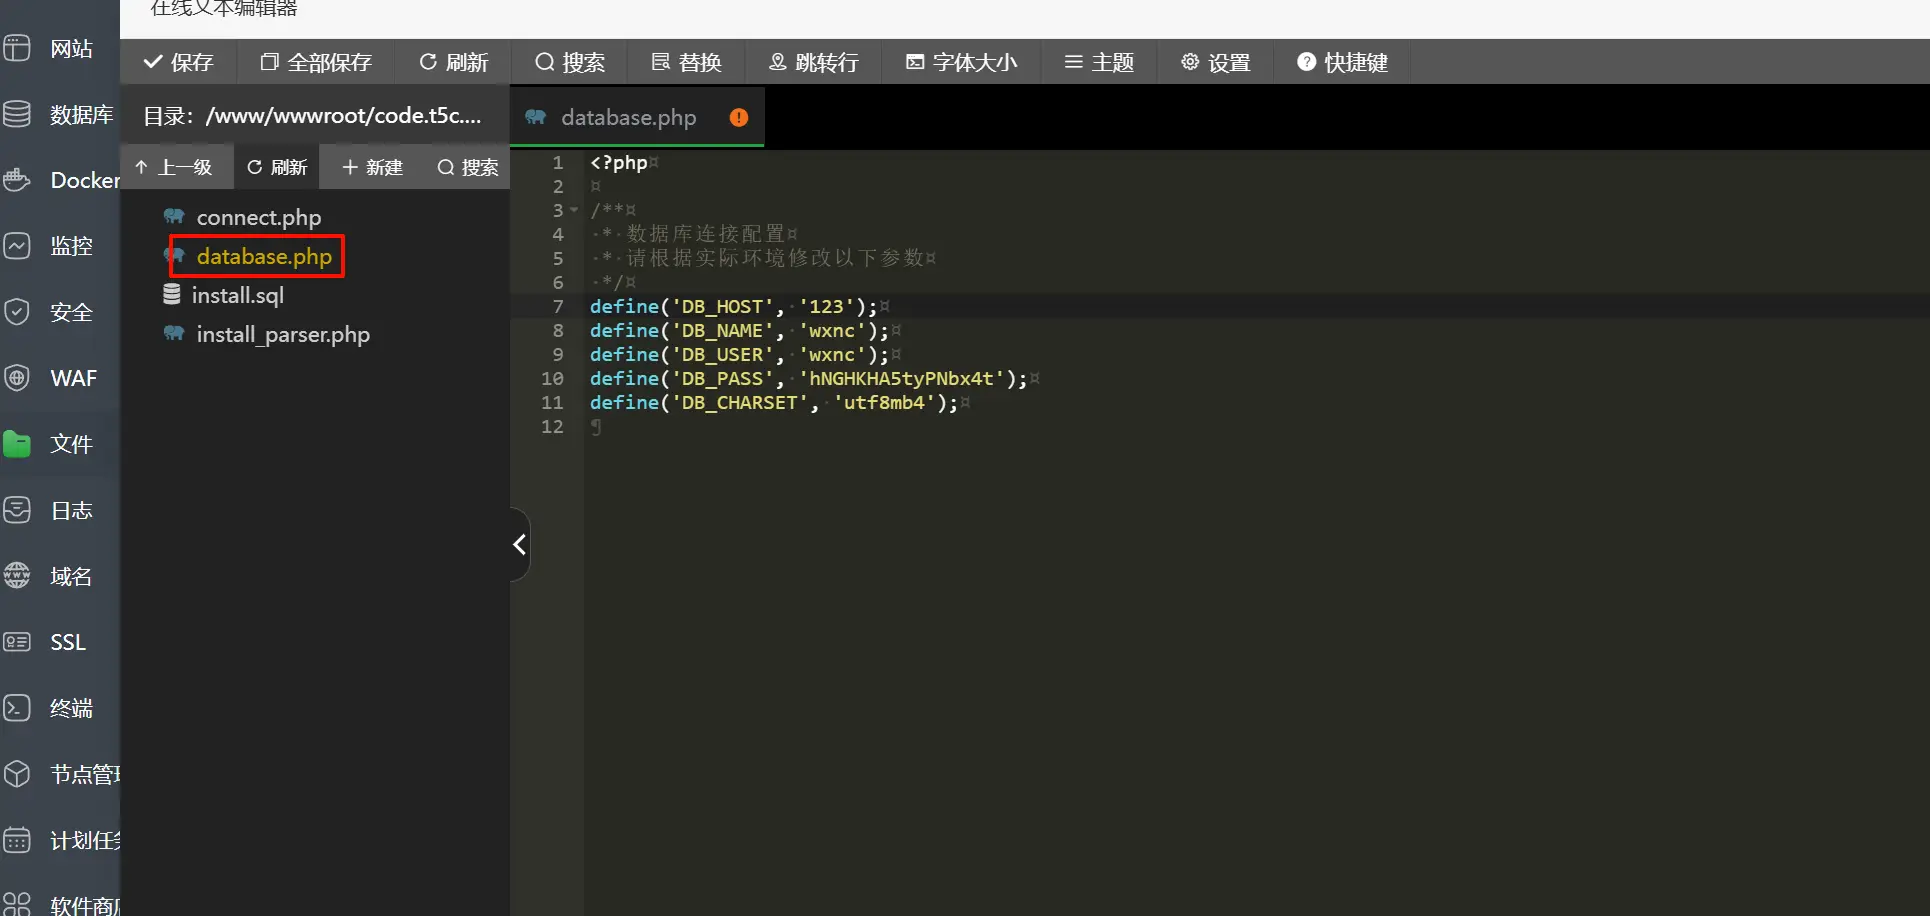Fold the comment block on line 3
Image resolution: width=1930 pixels, height=916 pixels.
[572, 210]
